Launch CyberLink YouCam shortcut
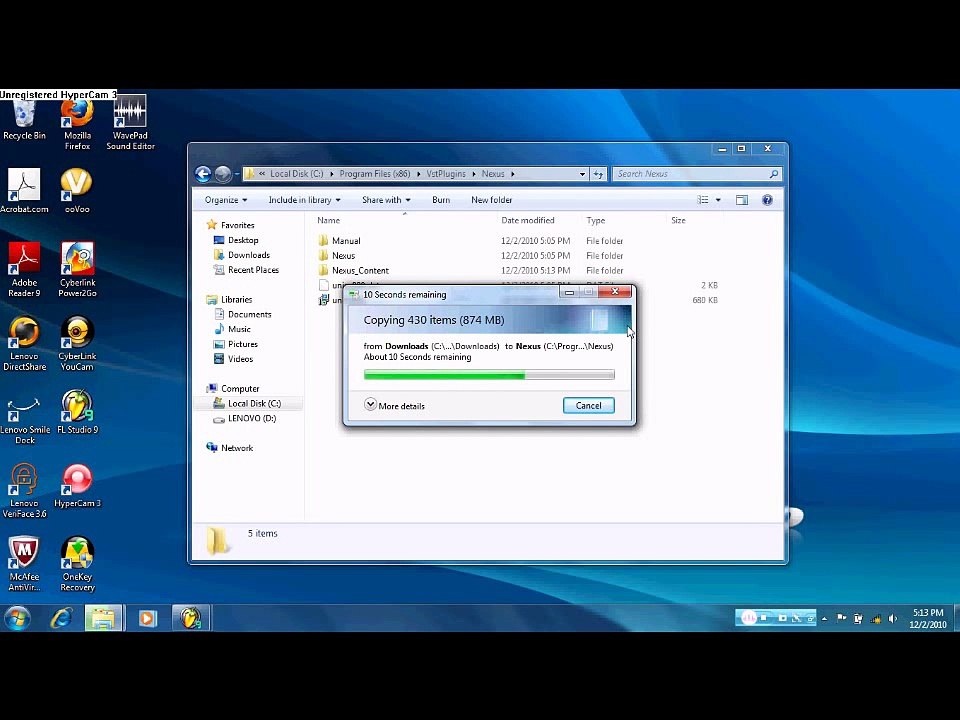The height and width of the screenshot is (720, 960). (x=77, y=343)
